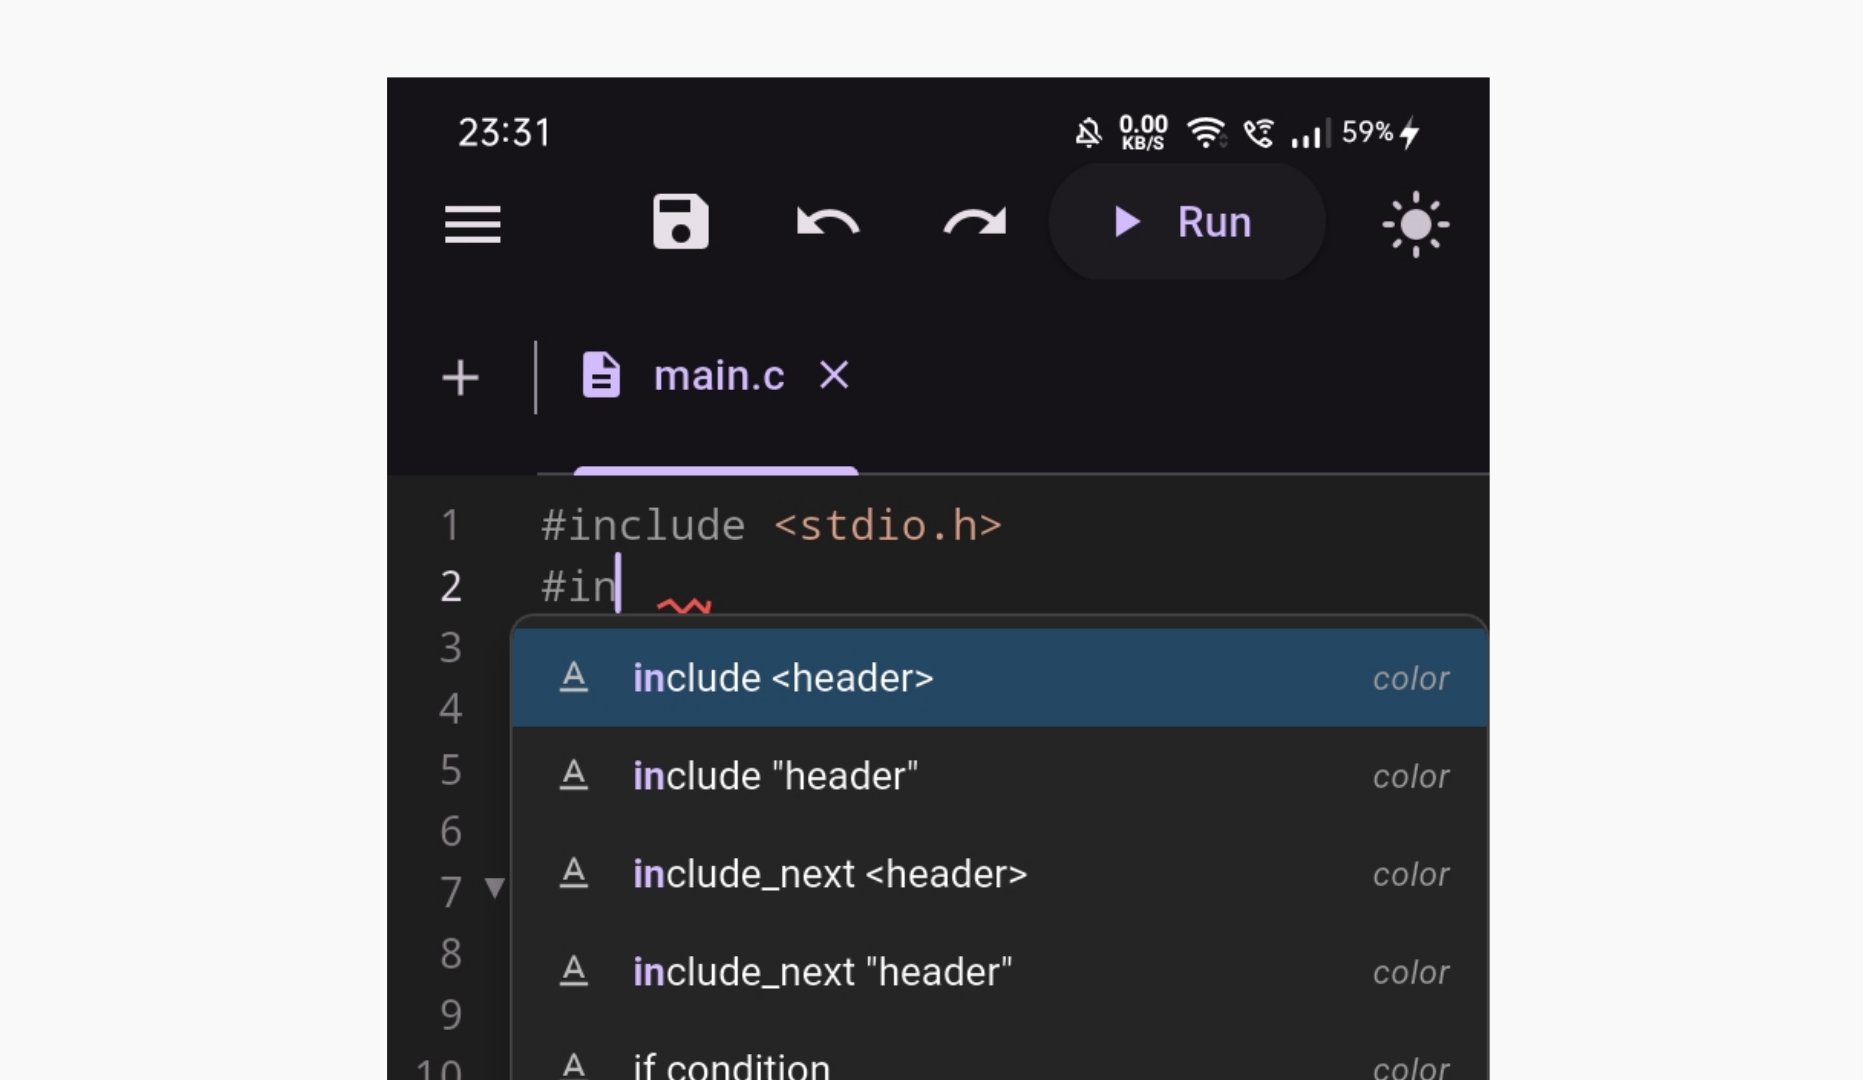The image size is (1863, 1080).
Task: Tap the Wi-Fi status bar icon
Action: [x=1205, y=133]
